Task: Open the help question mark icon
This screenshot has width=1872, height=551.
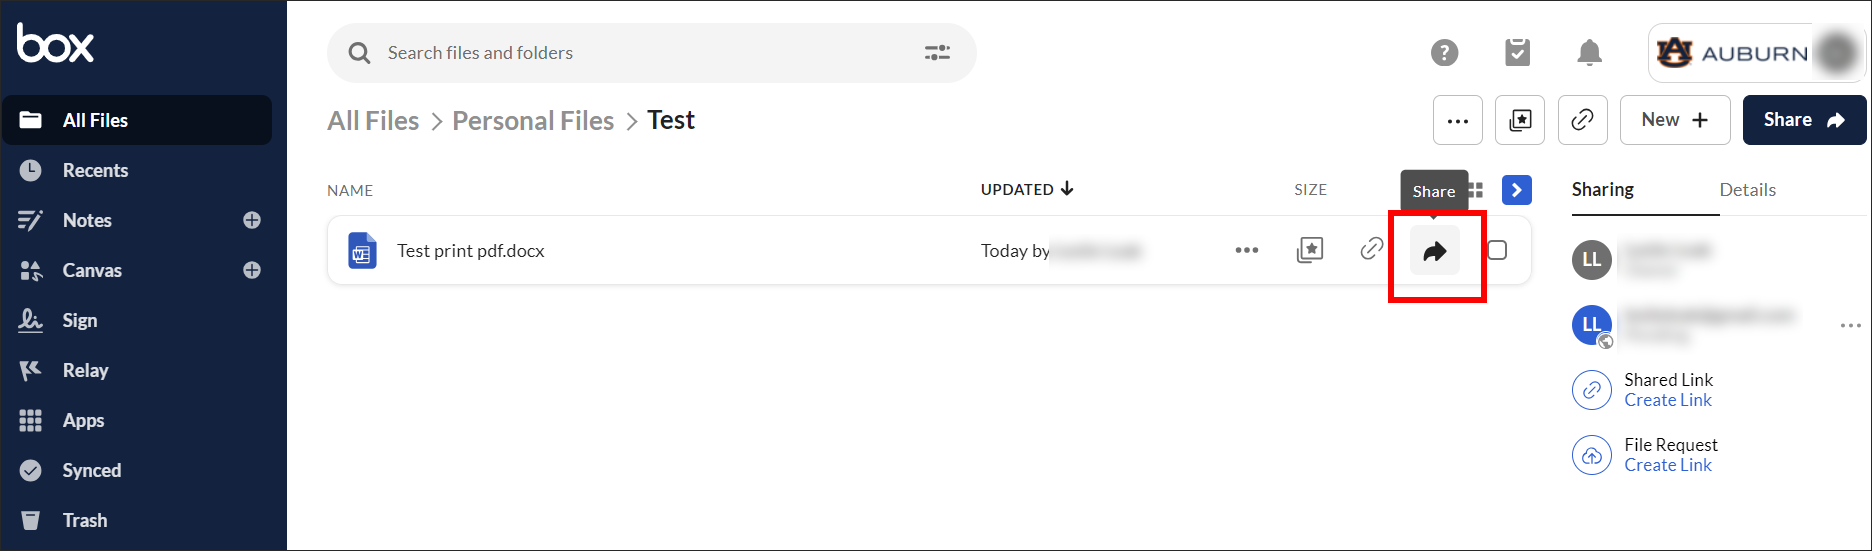Action: (1444, 53)
